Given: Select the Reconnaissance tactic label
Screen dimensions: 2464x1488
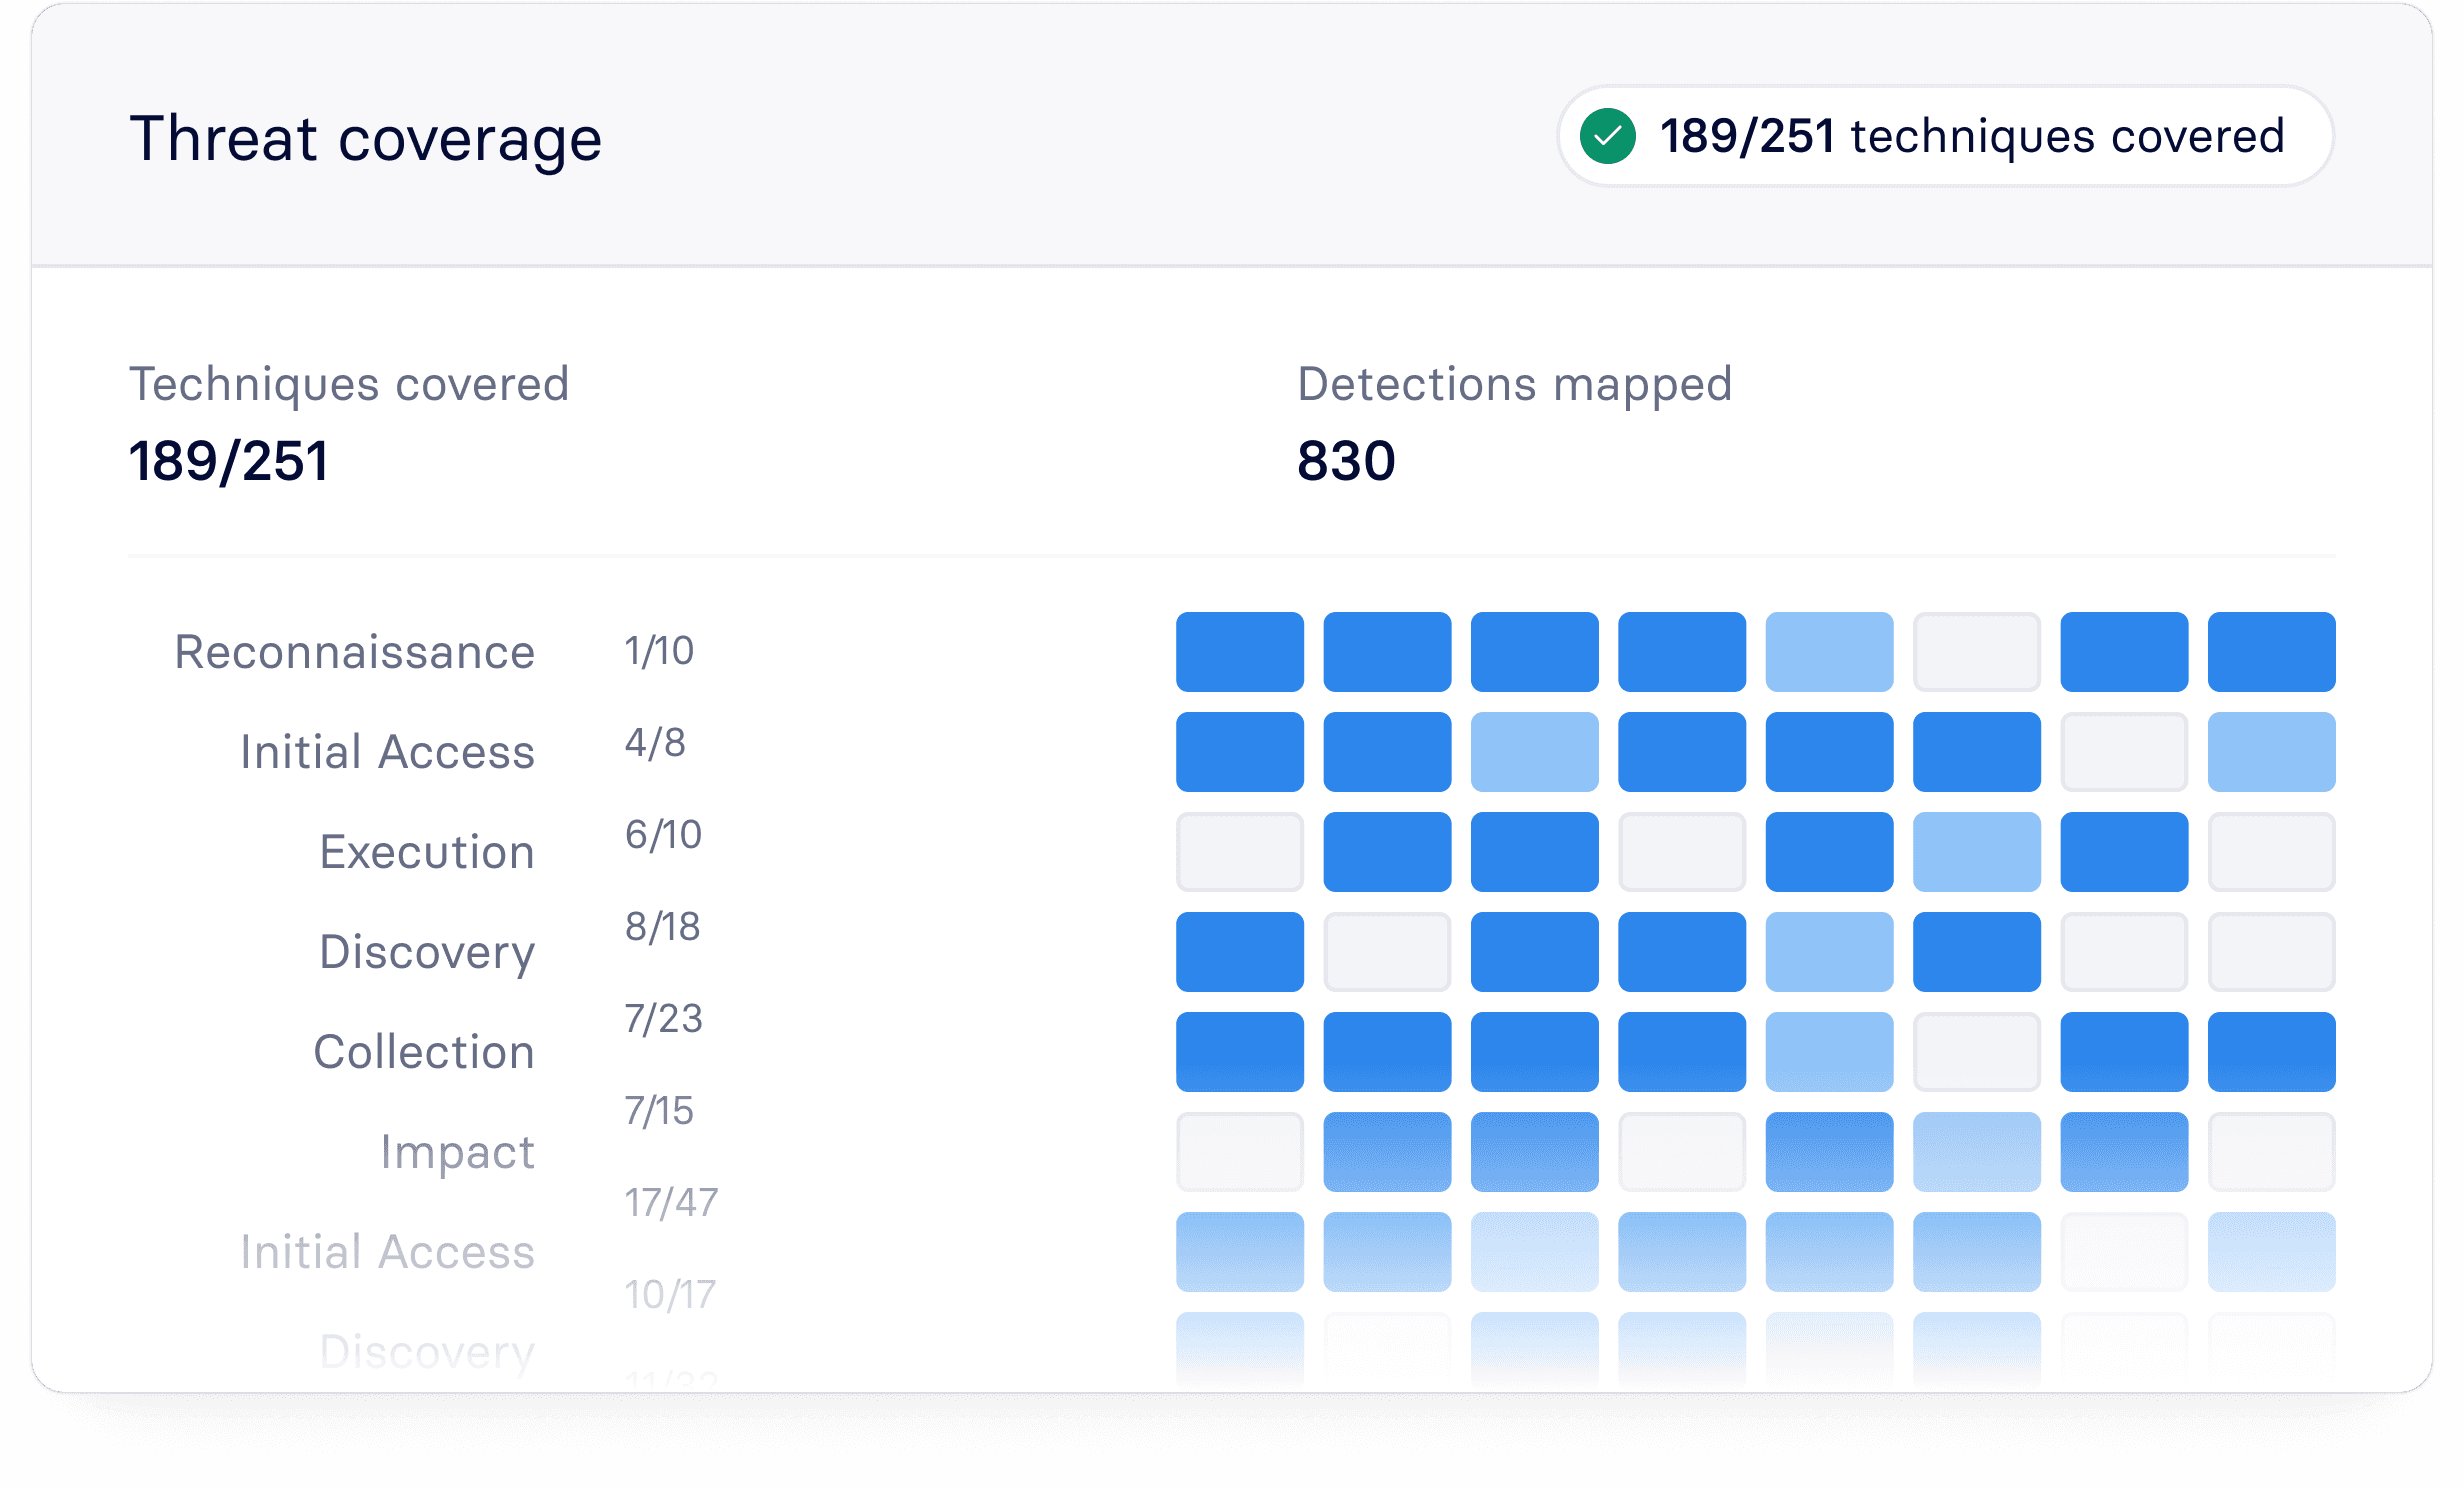Looking at the screenshot, I should click(355, 652).
